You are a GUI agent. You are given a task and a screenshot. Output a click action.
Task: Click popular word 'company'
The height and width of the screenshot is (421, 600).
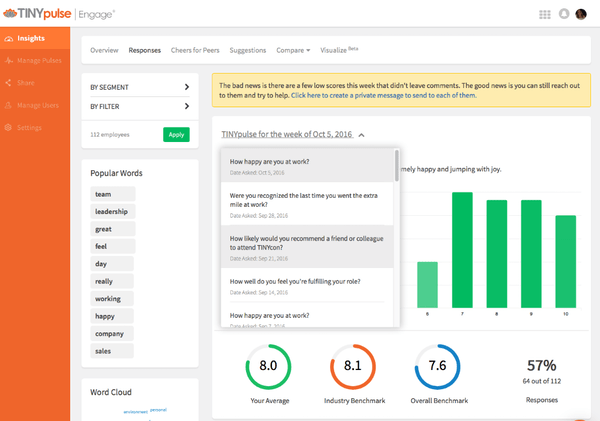tap(112, 334)
